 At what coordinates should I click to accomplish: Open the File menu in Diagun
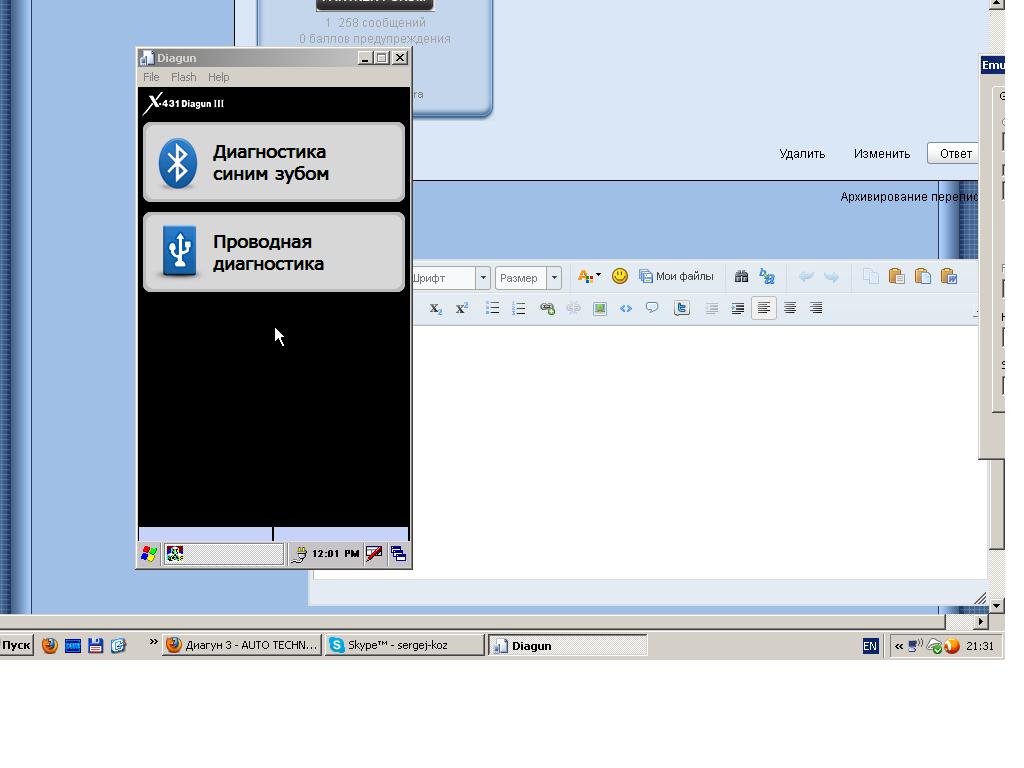point(151,77)
